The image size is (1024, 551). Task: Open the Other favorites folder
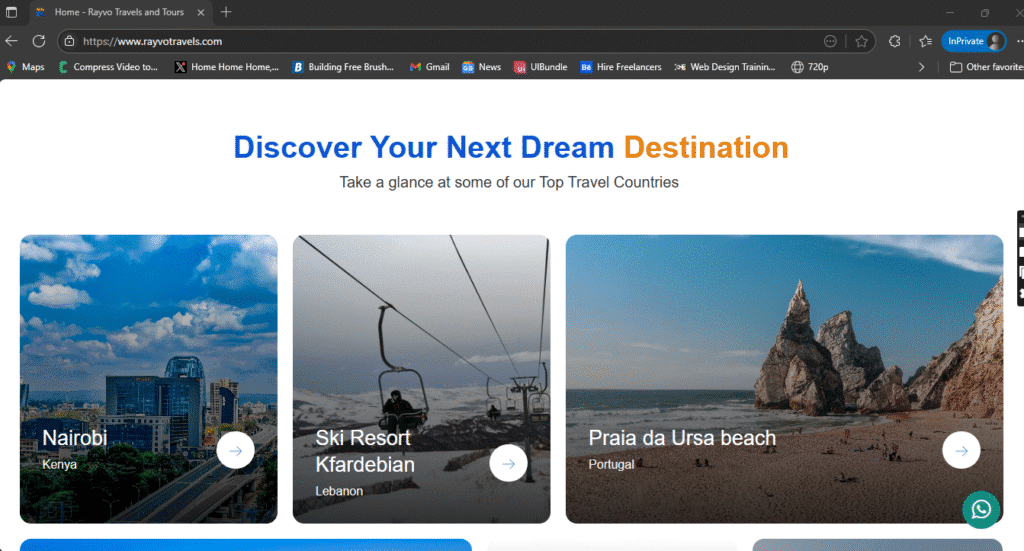pyautogui.click(x=986, y=67)
